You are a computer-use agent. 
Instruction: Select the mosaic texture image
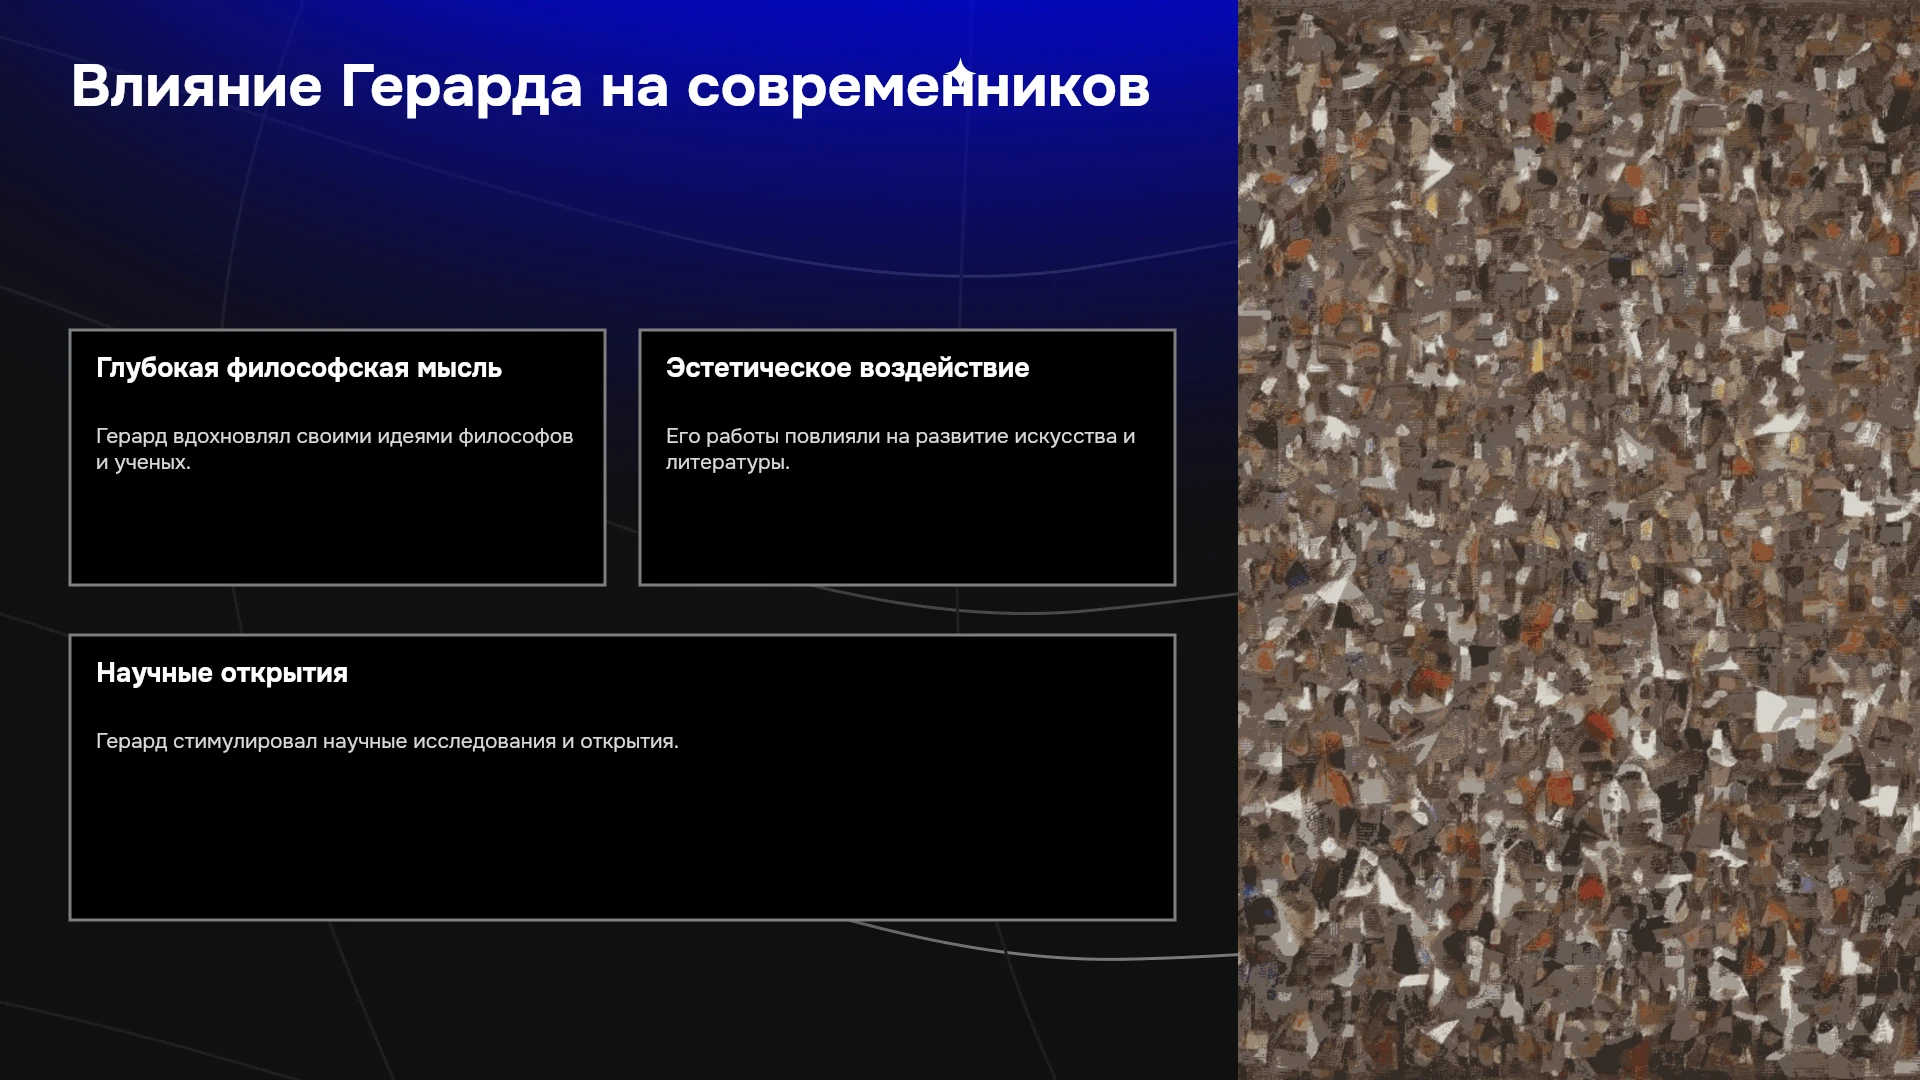point(1579,540)
